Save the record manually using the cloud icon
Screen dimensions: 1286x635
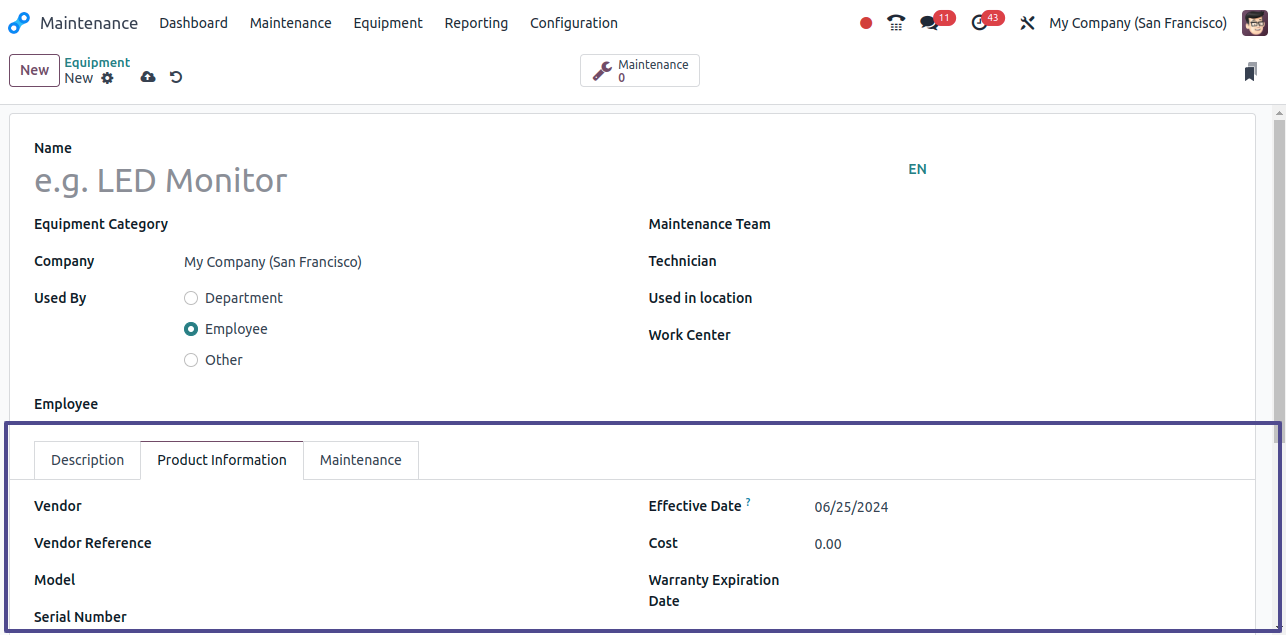click(x=148, y=77)
